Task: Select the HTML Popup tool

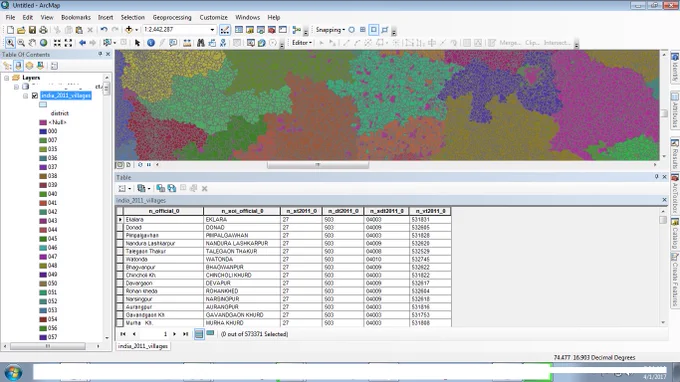Action: (x=173, y=43)
